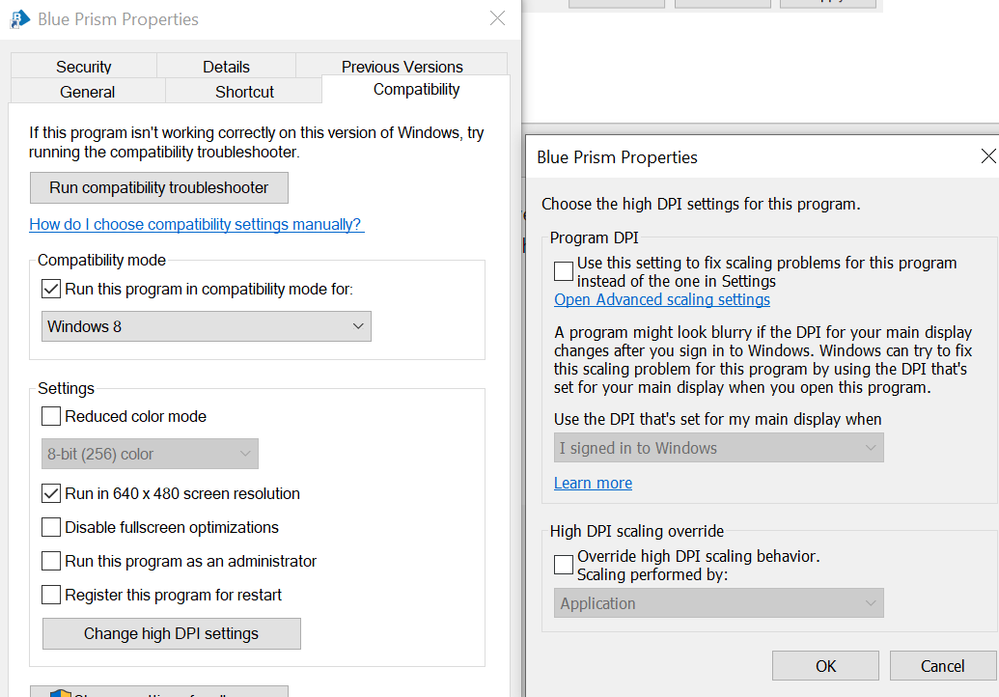Check Override high DPI scaling behavior
Viewport: 999px width, 697px height.
564,566
